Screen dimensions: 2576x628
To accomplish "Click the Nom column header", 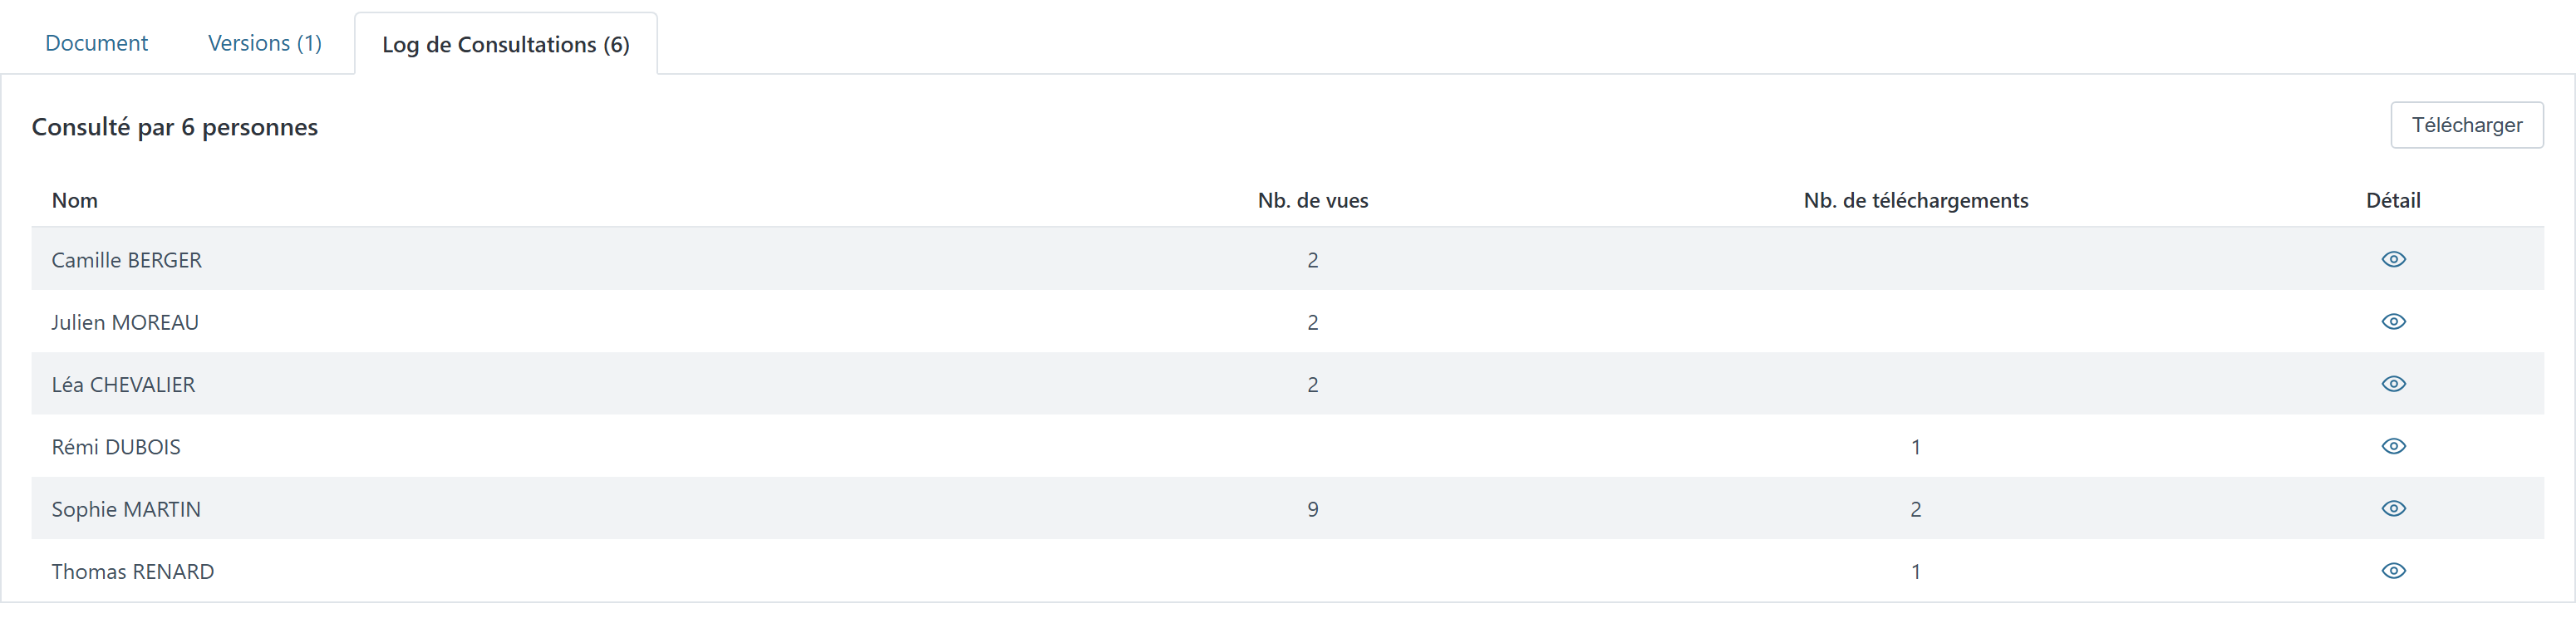I will (75, 200).
